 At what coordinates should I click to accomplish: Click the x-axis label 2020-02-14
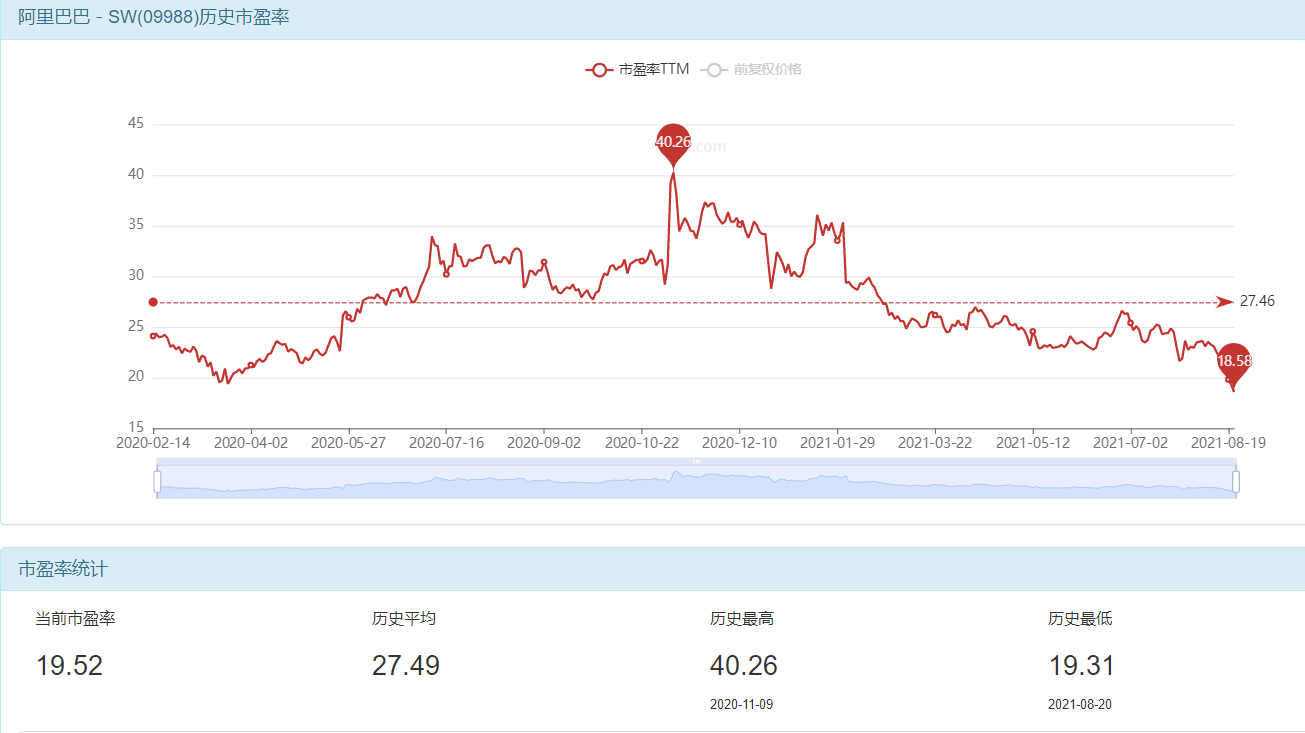coord(153,442)
